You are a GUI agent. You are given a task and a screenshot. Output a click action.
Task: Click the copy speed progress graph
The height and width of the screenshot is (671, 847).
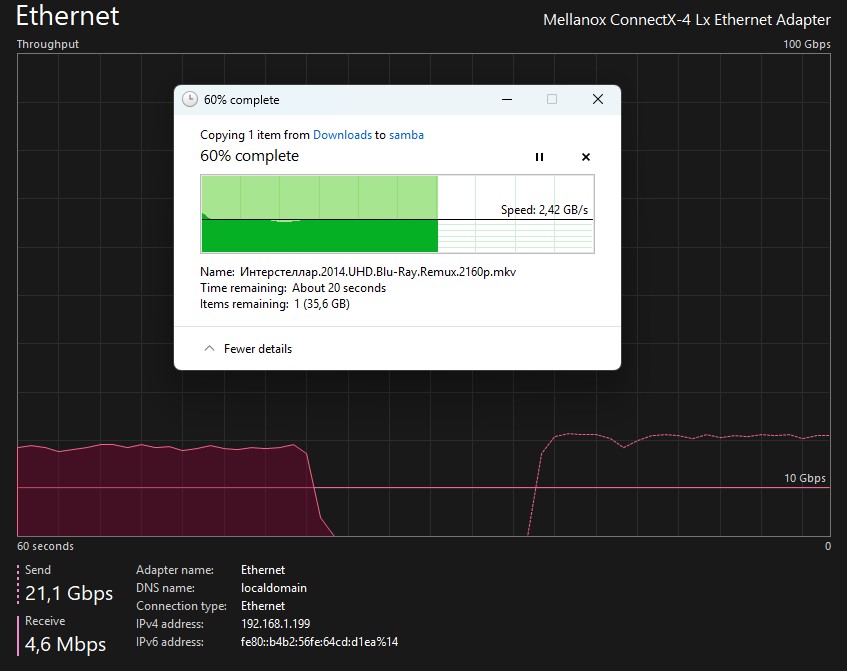pos(398,214)
